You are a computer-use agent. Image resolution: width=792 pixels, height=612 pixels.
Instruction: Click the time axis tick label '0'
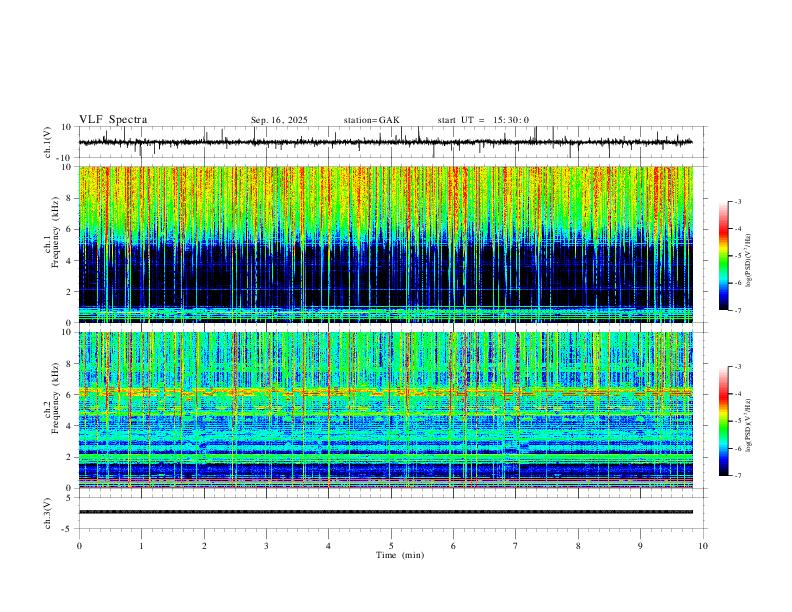(79, 546)
